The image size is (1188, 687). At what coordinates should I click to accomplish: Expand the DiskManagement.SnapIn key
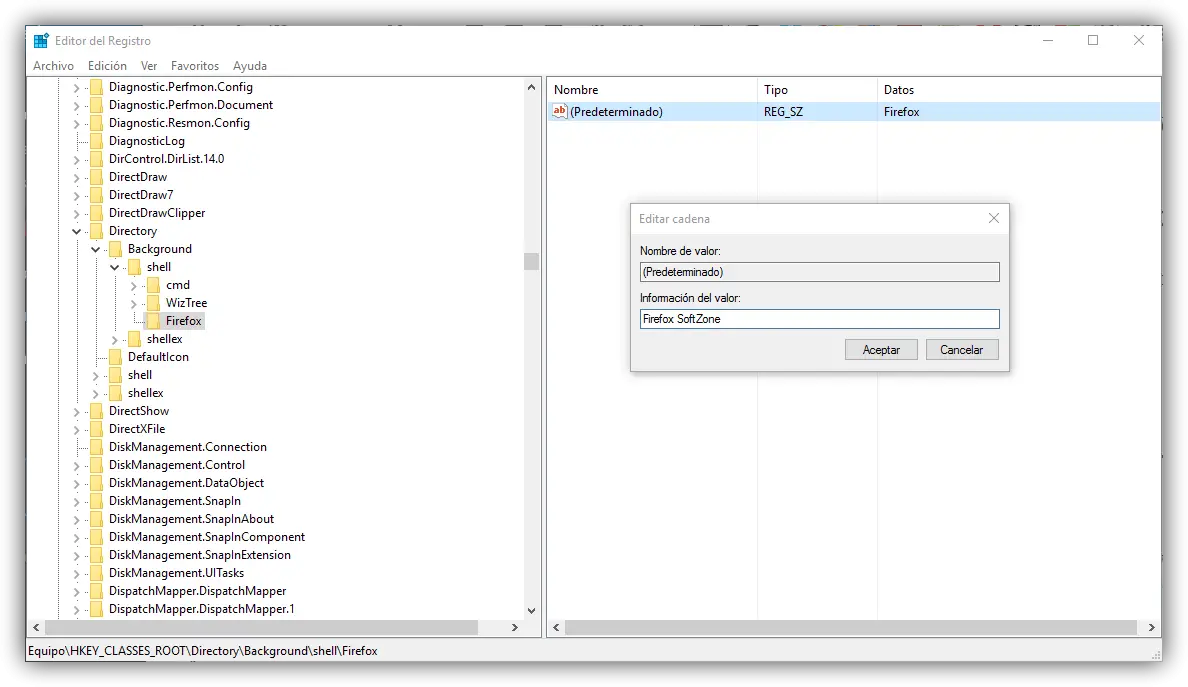click(77, 501)
